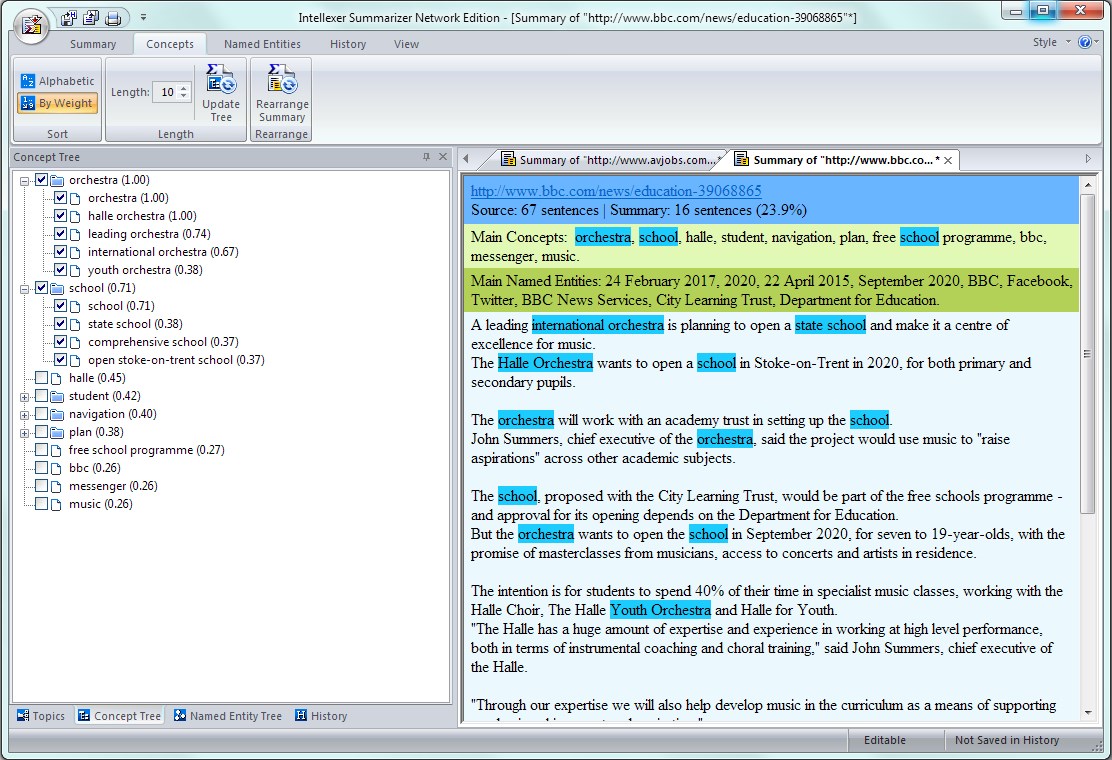Open the Named Entity Tree bottom tab
The width and height of the screenshot is (1112, 760).
[x=228, y=716]
